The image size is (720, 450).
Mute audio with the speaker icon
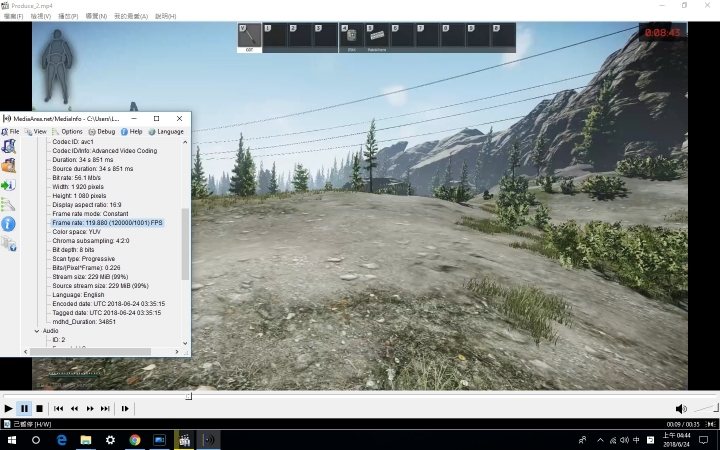pyautogui.click(x=681, y=409)
